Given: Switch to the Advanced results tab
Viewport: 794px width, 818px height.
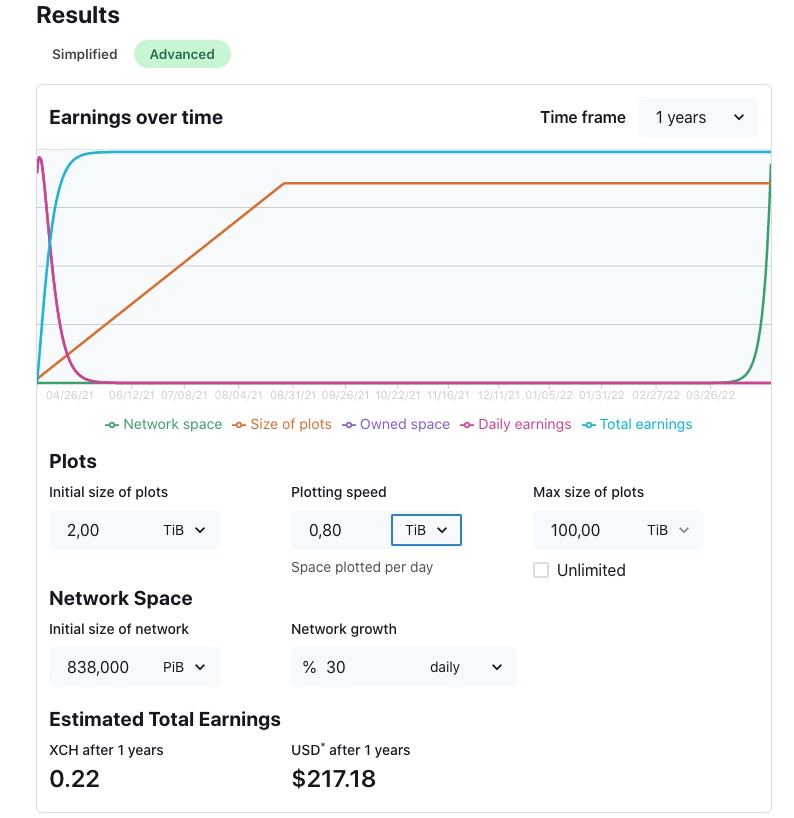Looking at the screenshot, I should pos(182,54).
